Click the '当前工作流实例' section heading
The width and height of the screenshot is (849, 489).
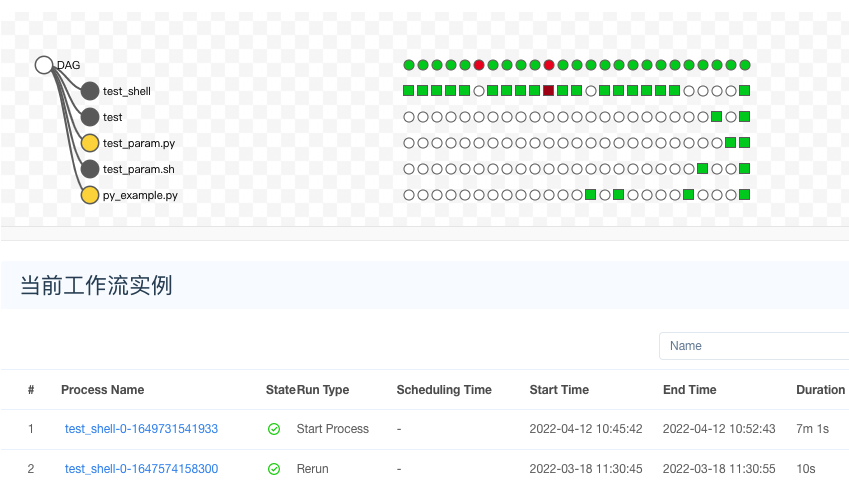point(96,285)
